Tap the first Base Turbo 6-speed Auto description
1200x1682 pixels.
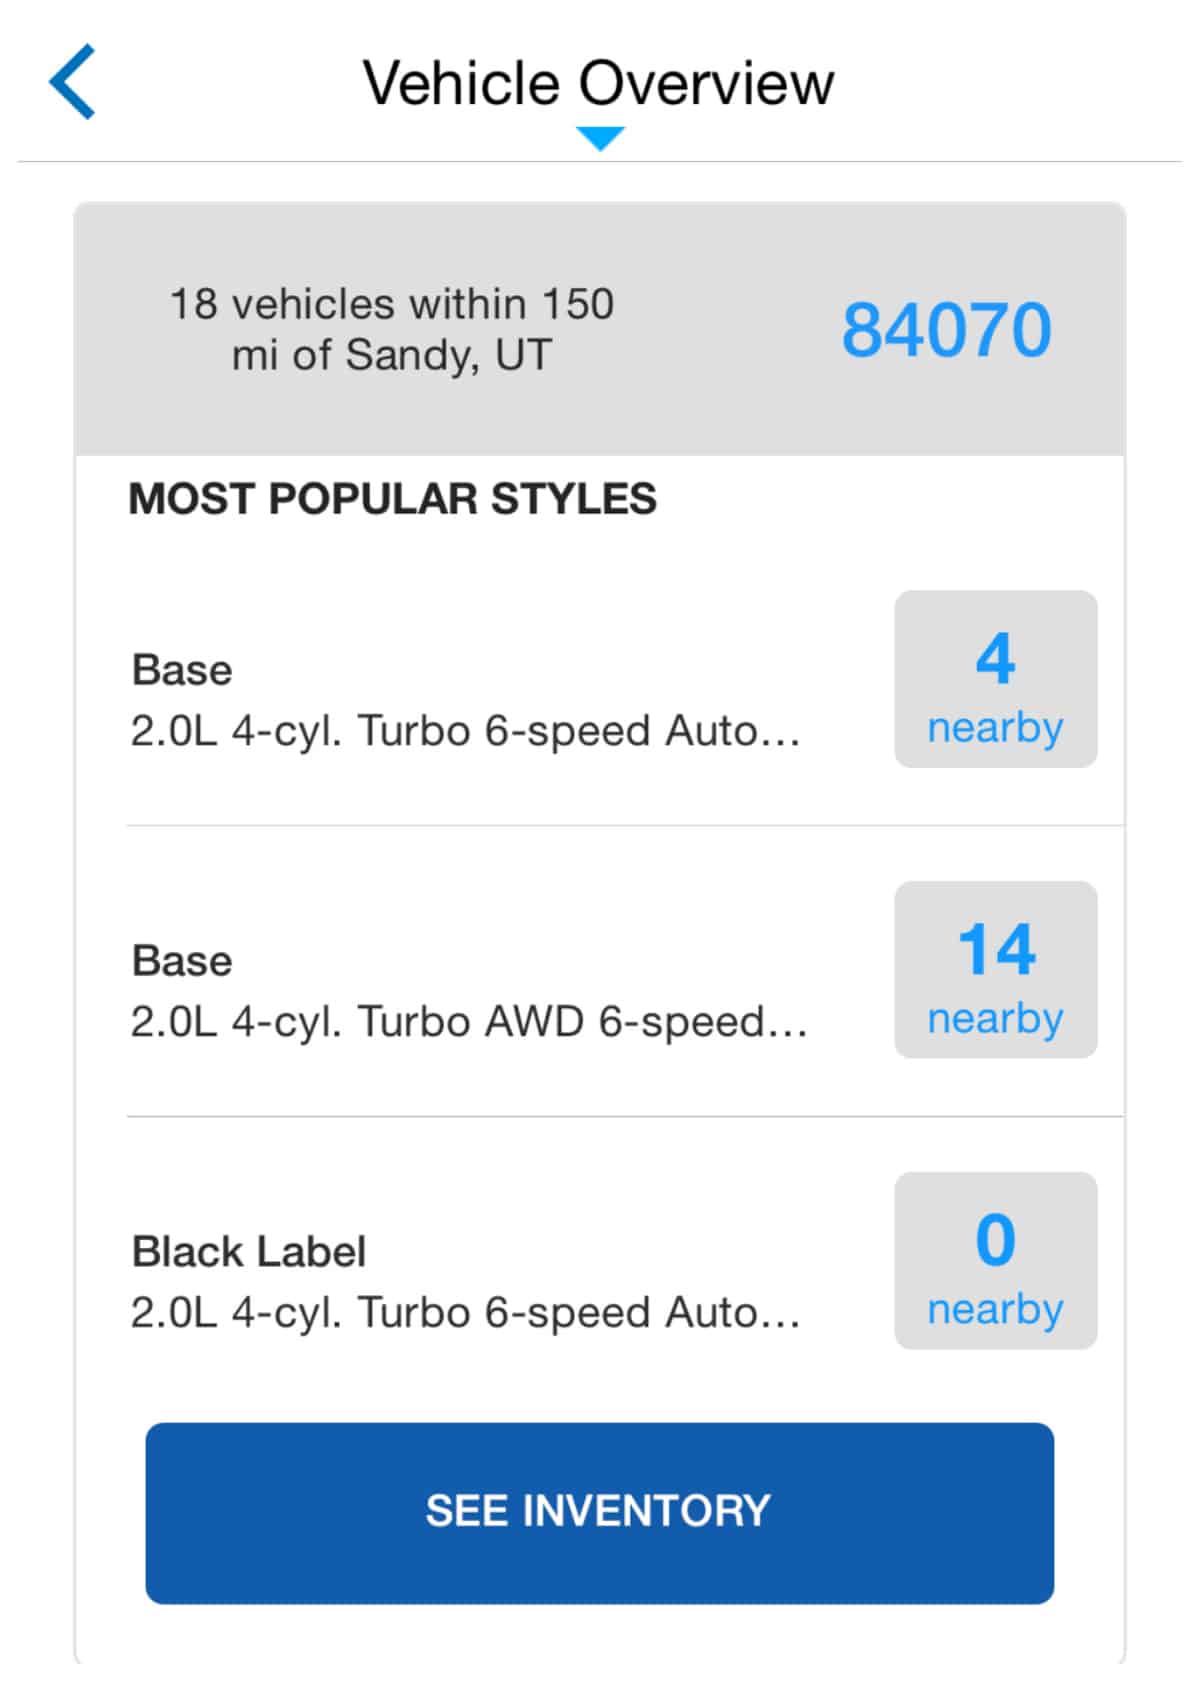[465, 731]
